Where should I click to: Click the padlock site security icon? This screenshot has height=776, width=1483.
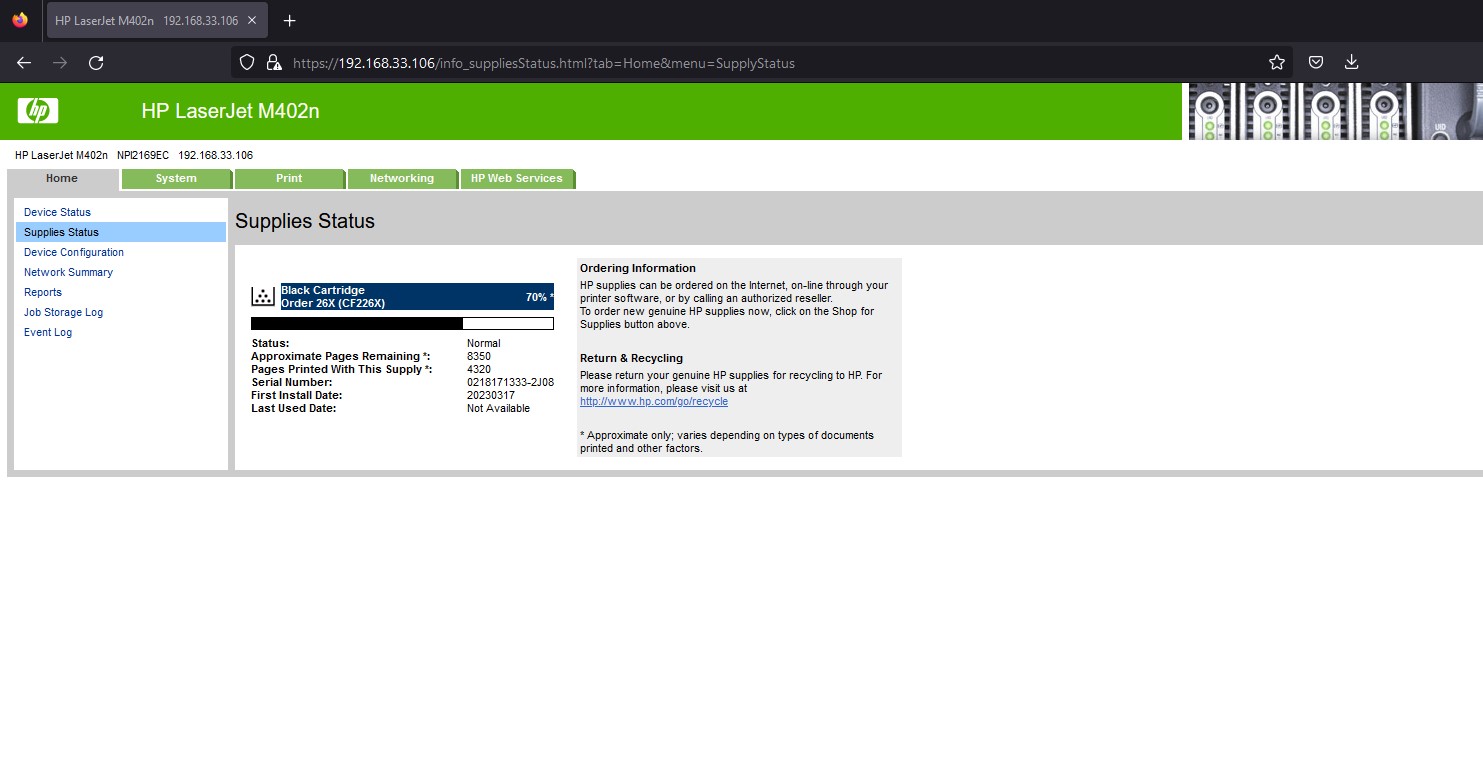[274, 63]
